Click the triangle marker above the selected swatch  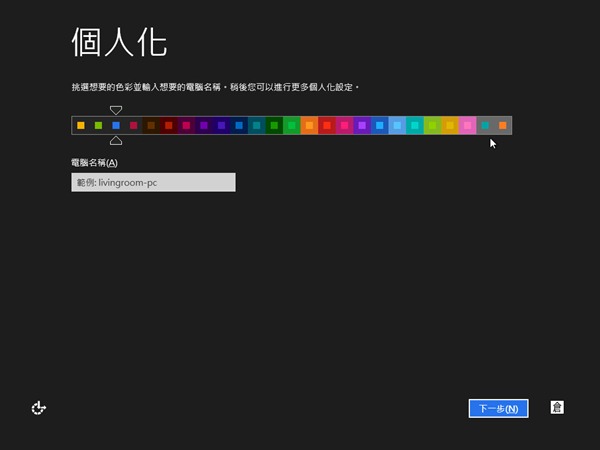[x=116, y=110]
